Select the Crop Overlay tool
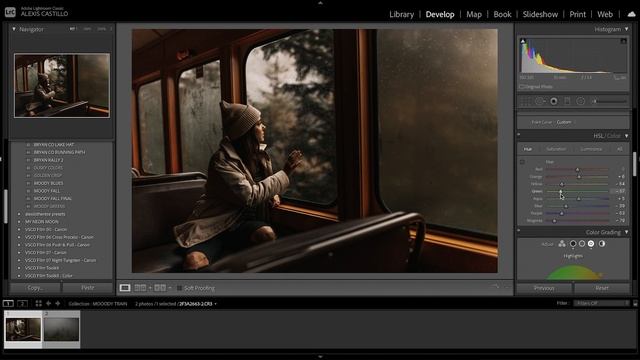640x360 pixels. (x=525, y=101)
